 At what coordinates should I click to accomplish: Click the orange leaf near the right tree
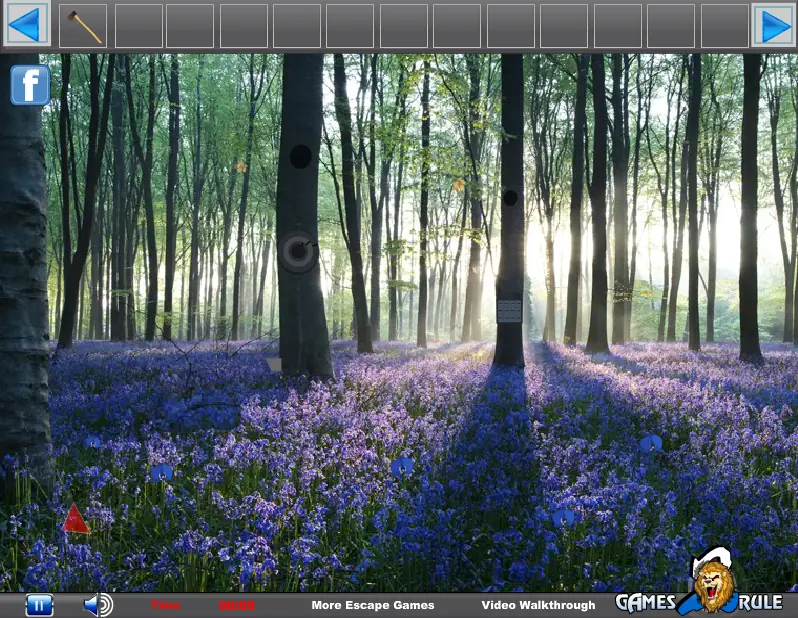pos(459,184)
